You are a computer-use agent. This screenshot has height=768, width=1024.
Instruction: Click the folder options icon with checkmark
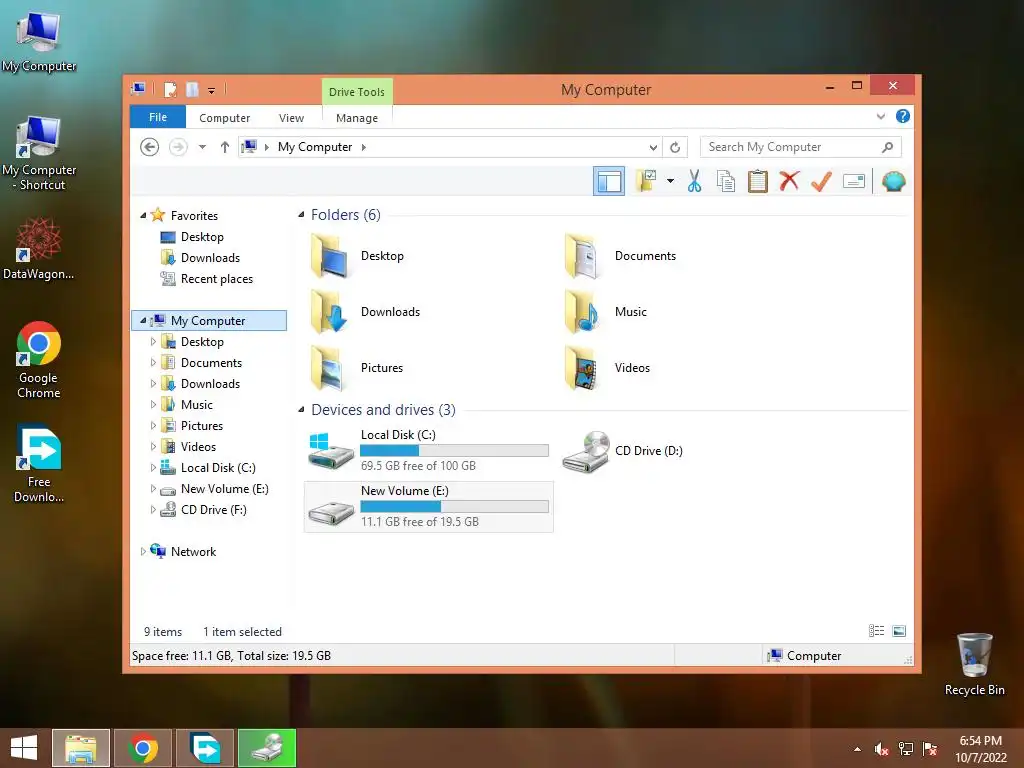(x=646, y=181)
